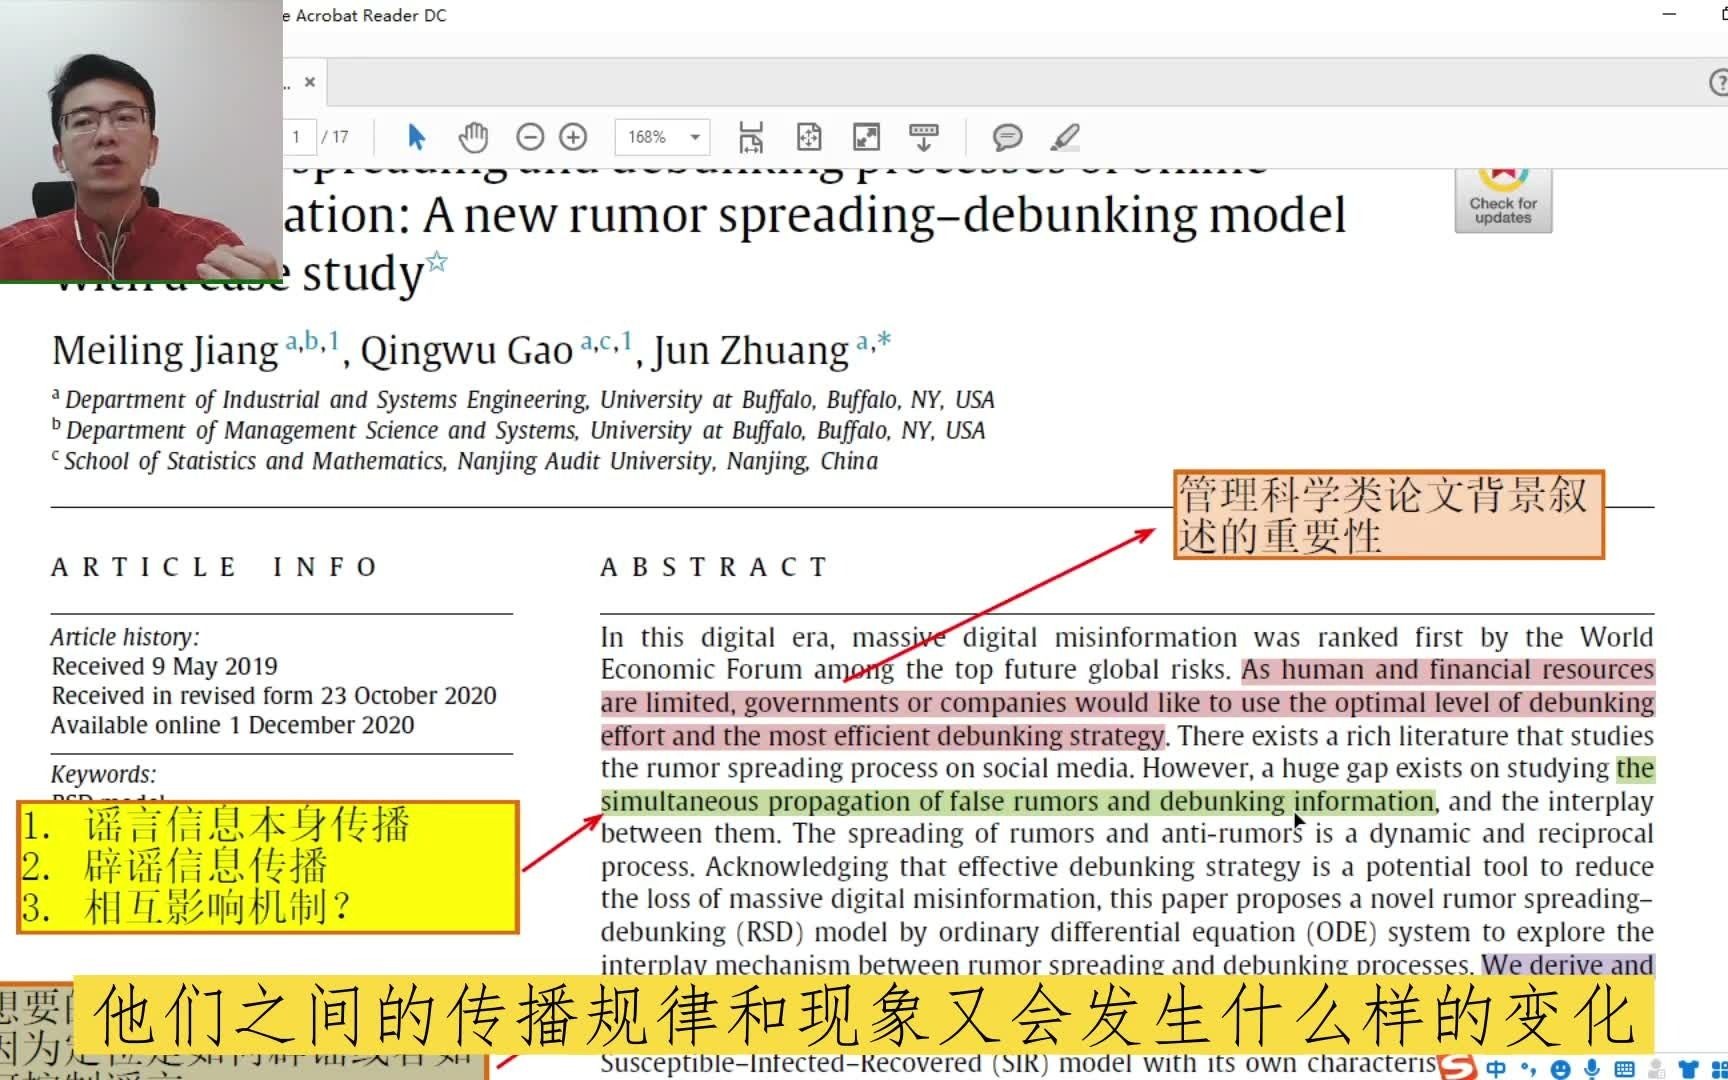Click the Sogou input method logo

click(1457, 1067)
